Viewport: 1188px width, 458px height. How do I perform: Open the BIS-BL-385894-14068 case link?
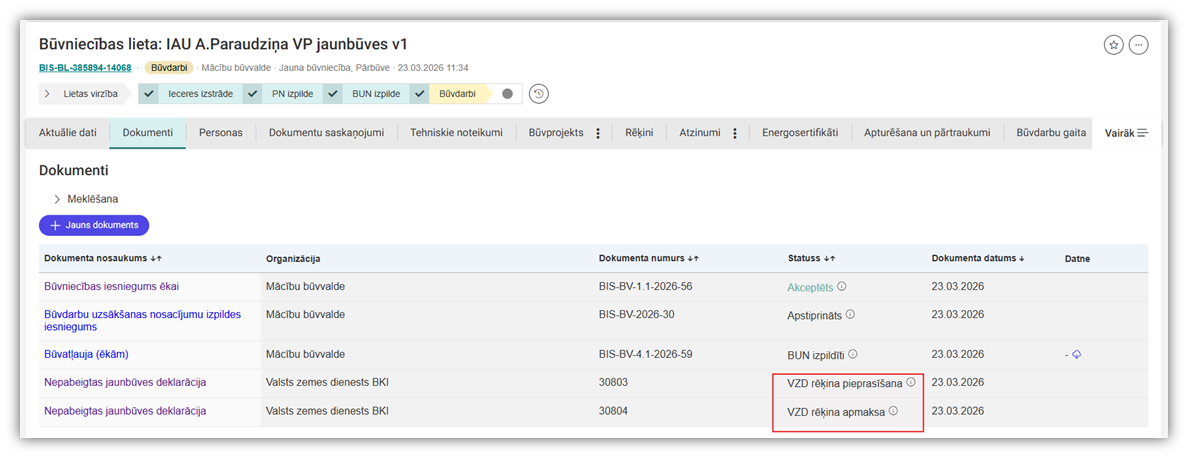(85, 68)
